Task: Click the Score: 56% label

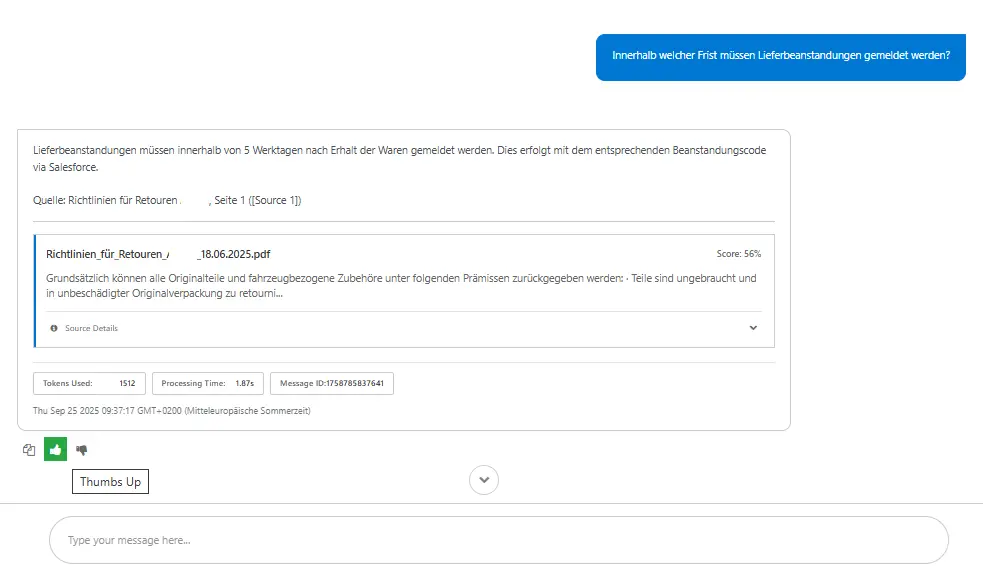Action: pyautogui.click(x=738, y=254)
